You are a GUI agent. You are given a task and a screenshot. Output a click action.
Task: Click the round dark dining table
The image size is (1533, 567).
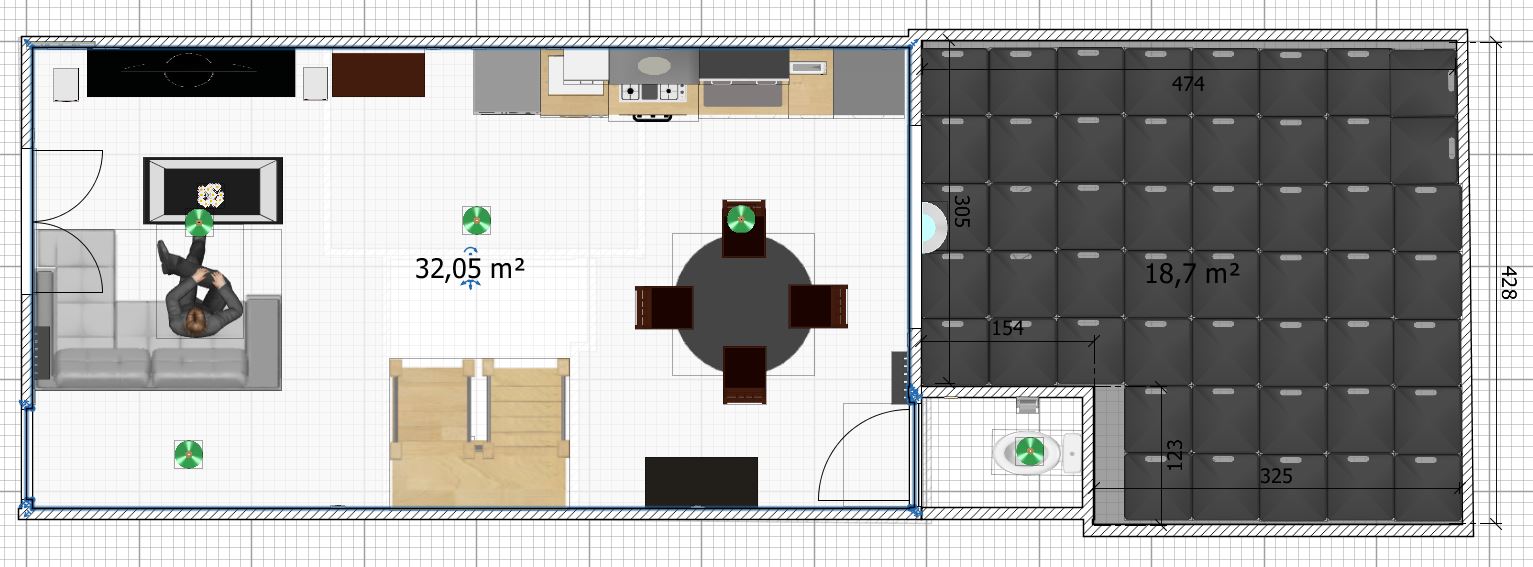tap(741, 305)
